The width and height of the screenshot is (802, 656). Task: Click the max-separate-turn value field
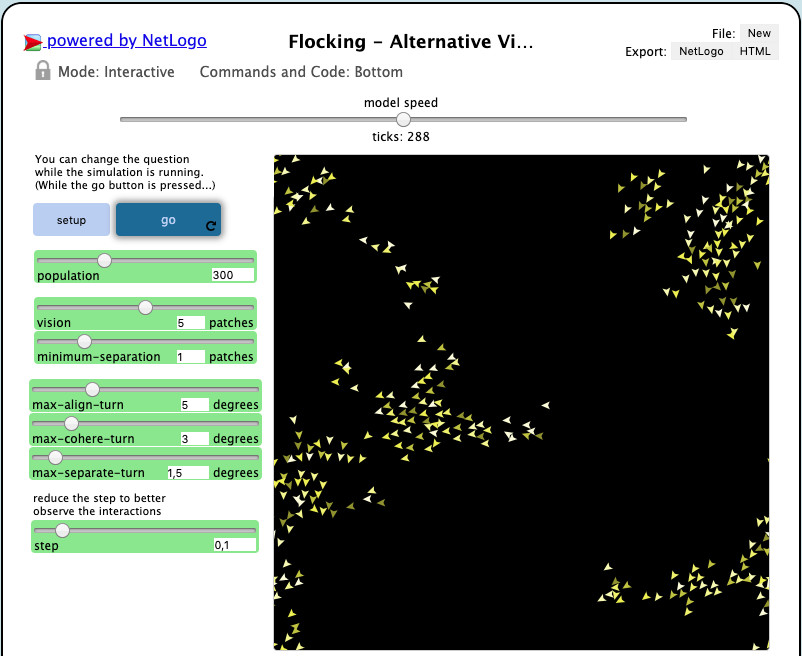(187, 473)
